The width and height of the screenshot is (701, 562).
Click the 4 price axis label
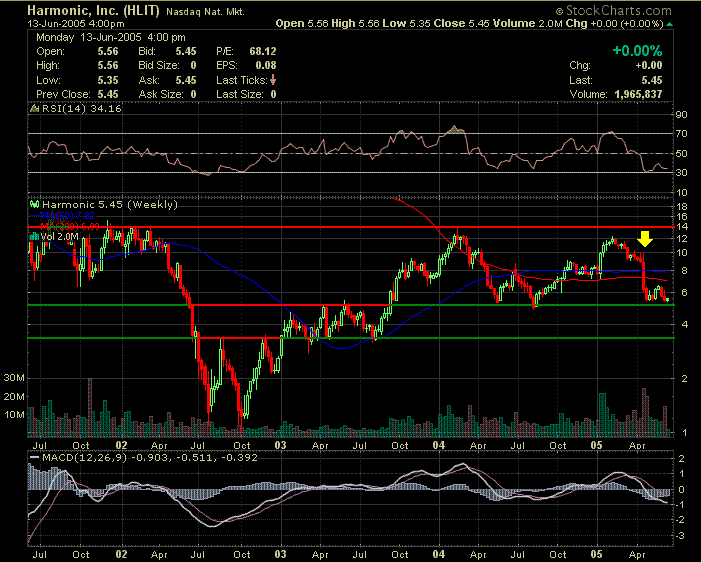[684, 325]
